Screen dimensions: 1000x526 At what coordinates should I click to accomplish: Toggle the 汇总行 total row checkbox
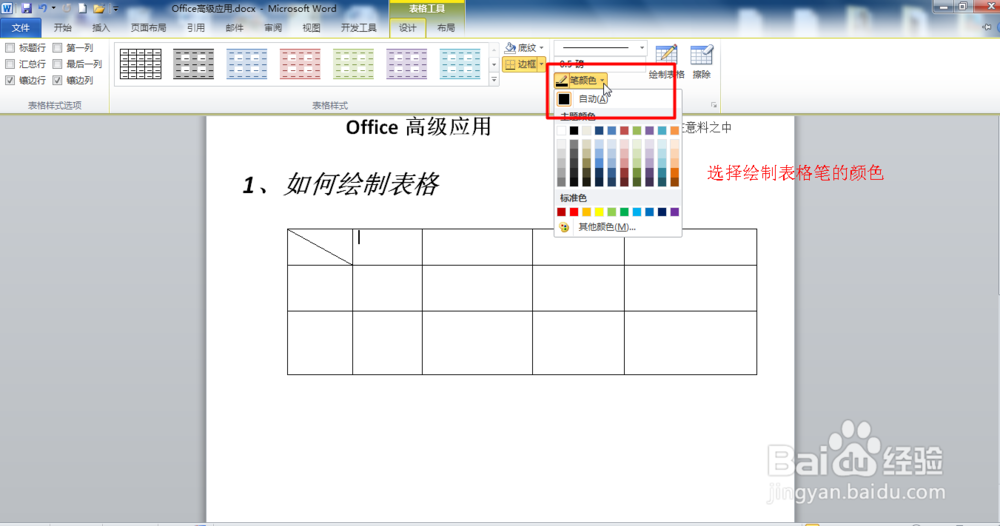10,64
